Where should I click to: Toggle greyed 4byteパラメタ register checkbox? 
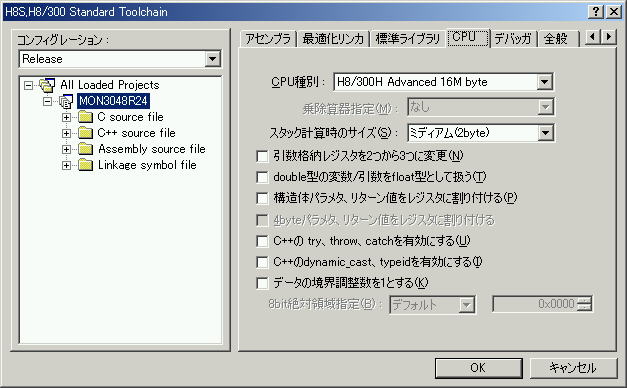pos(262,220)
